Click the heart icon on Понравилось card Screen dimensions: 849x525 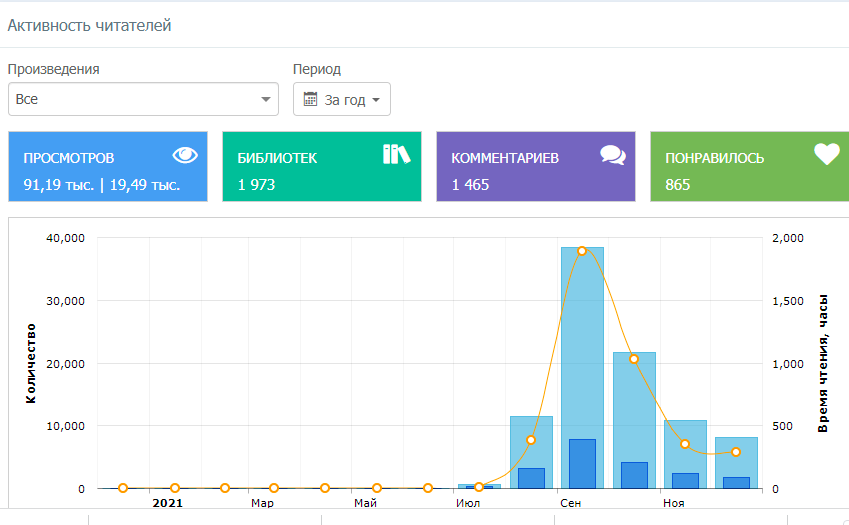pos(826,154)
